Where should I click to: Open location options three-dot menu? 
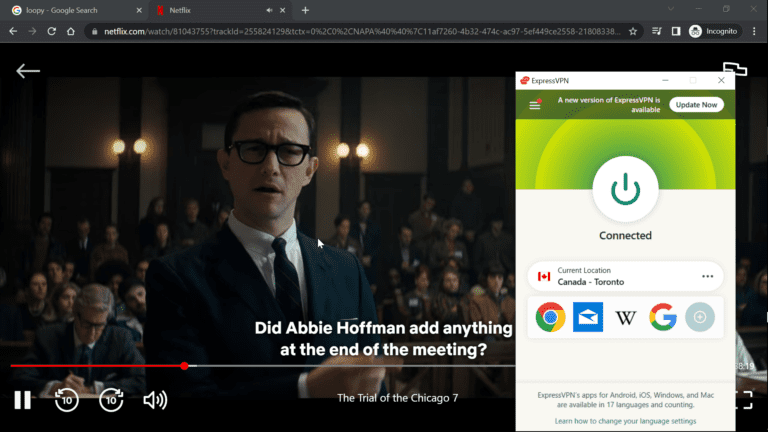tap(708, 277)
